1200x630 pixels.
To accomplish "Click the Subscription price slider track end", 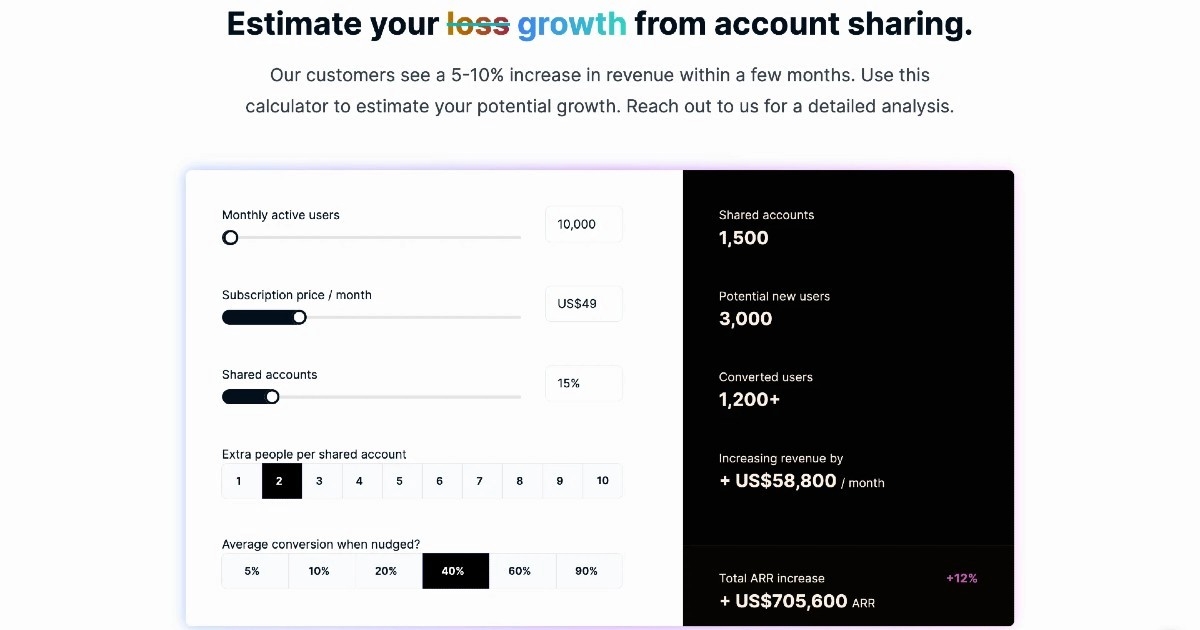I will (518, 317).
